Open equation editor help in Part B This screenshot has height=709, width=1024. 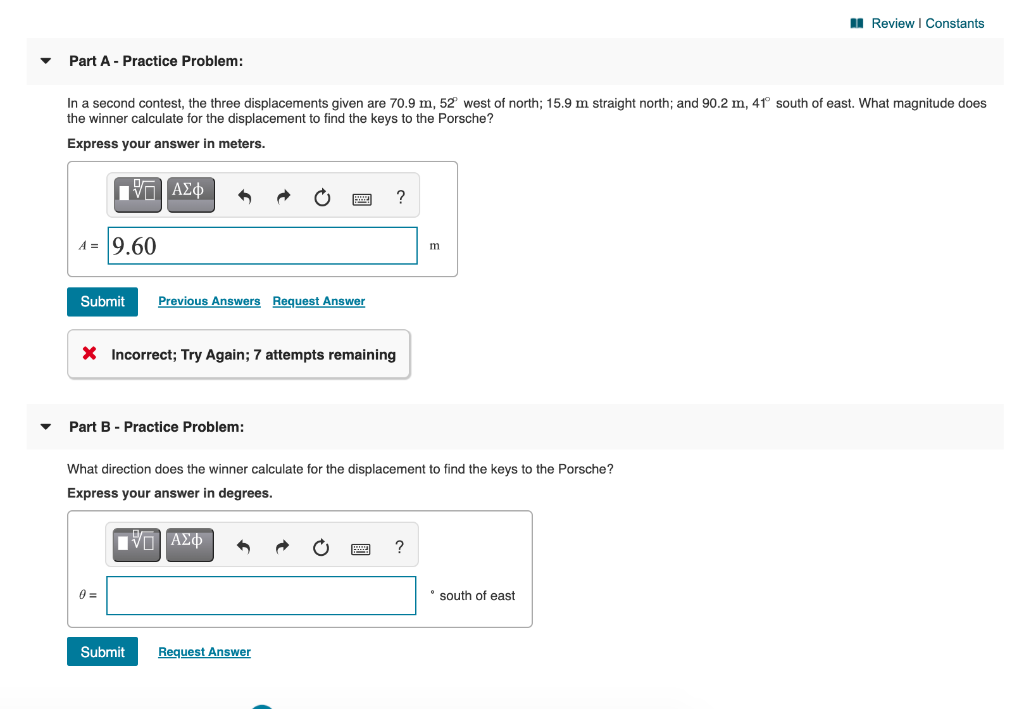point(398,547)
